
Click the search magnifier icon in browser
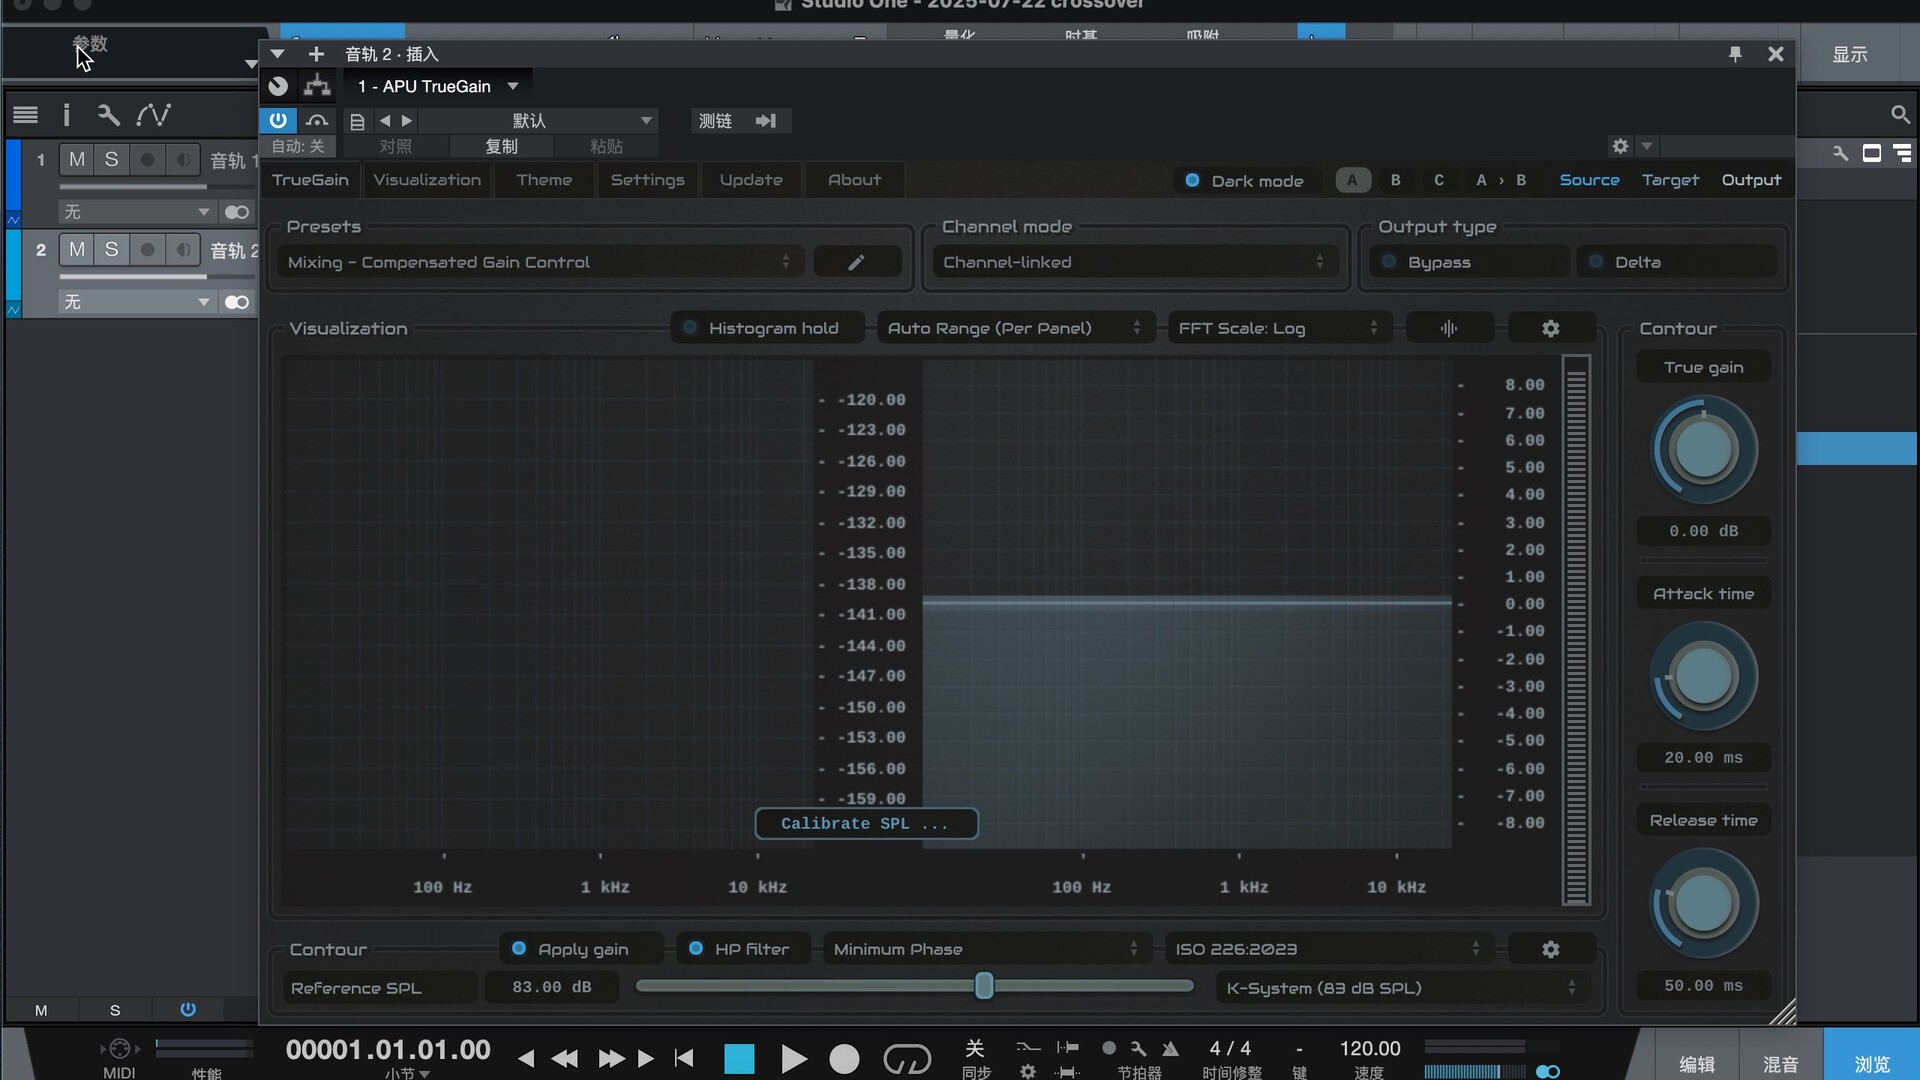click(1900, 114)
